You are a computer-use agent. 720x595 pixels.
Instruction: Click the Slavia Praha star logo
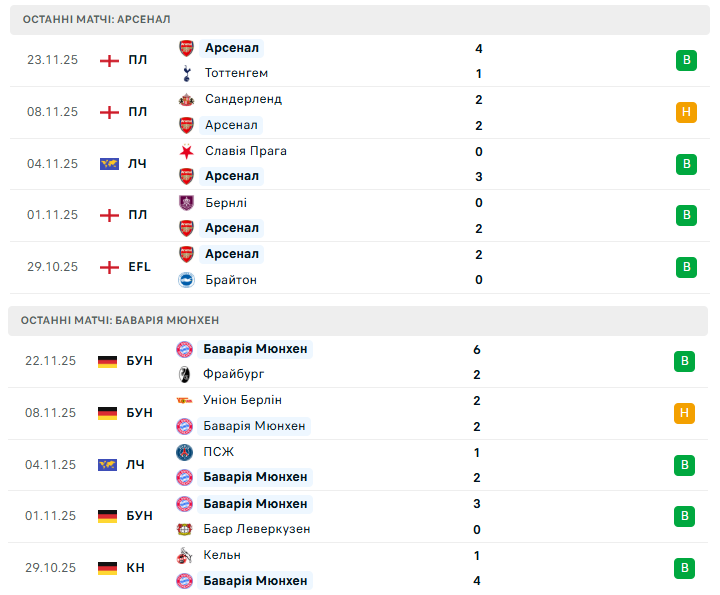(186, 151)
